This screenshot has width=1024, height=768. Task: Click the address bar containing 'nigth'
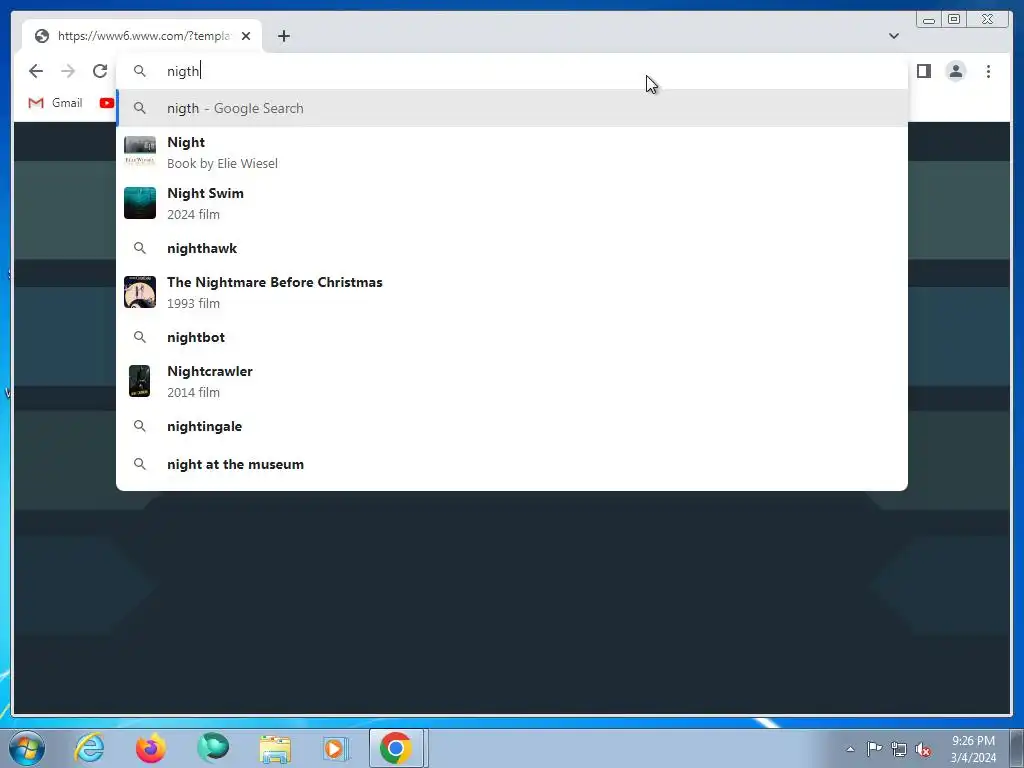[x=511, y=71]
